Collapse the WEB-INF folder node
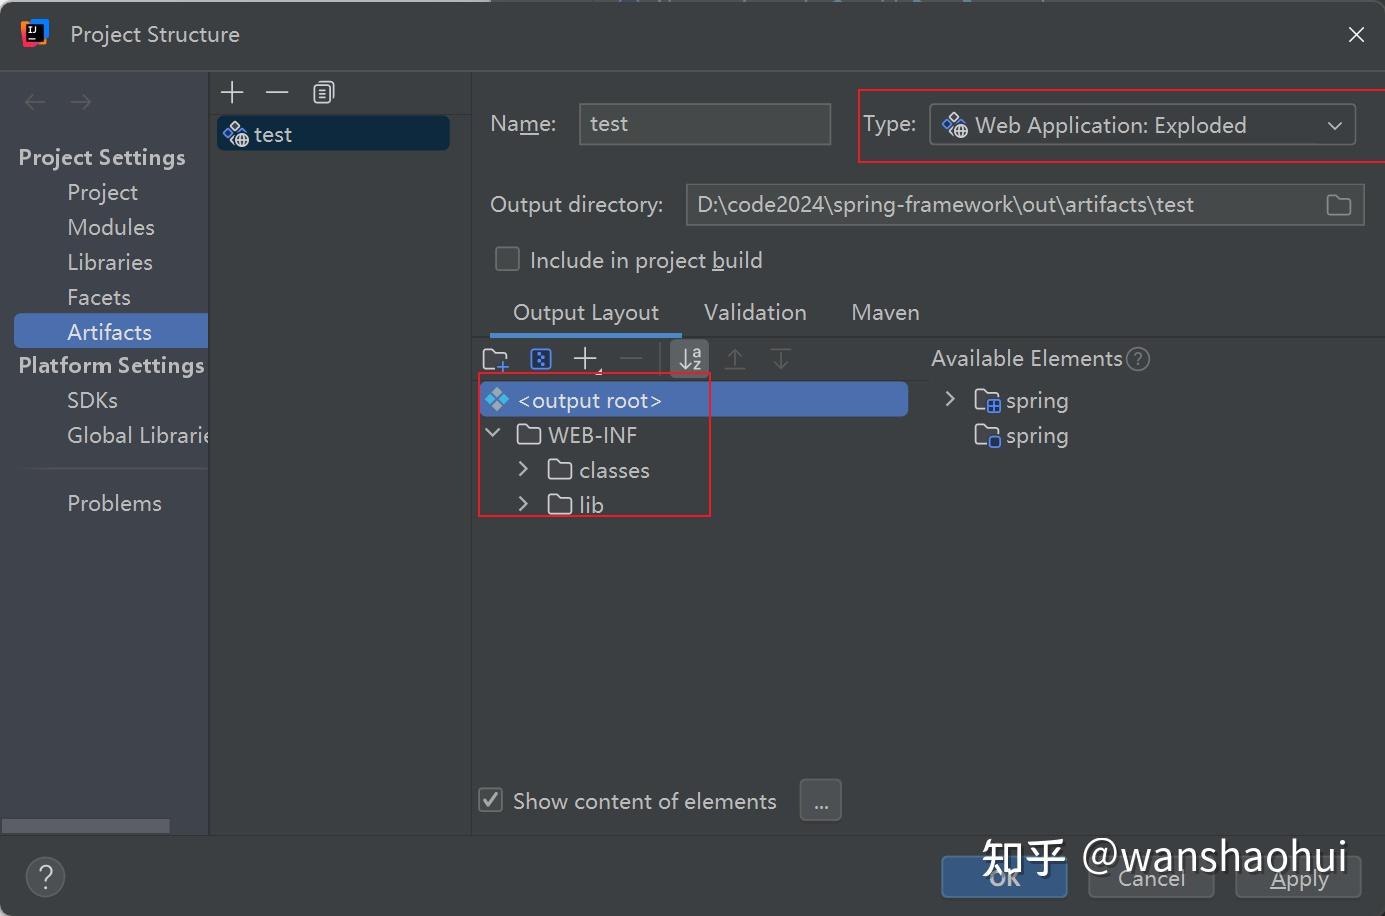 pyautogui.click(x=491, y=434)
